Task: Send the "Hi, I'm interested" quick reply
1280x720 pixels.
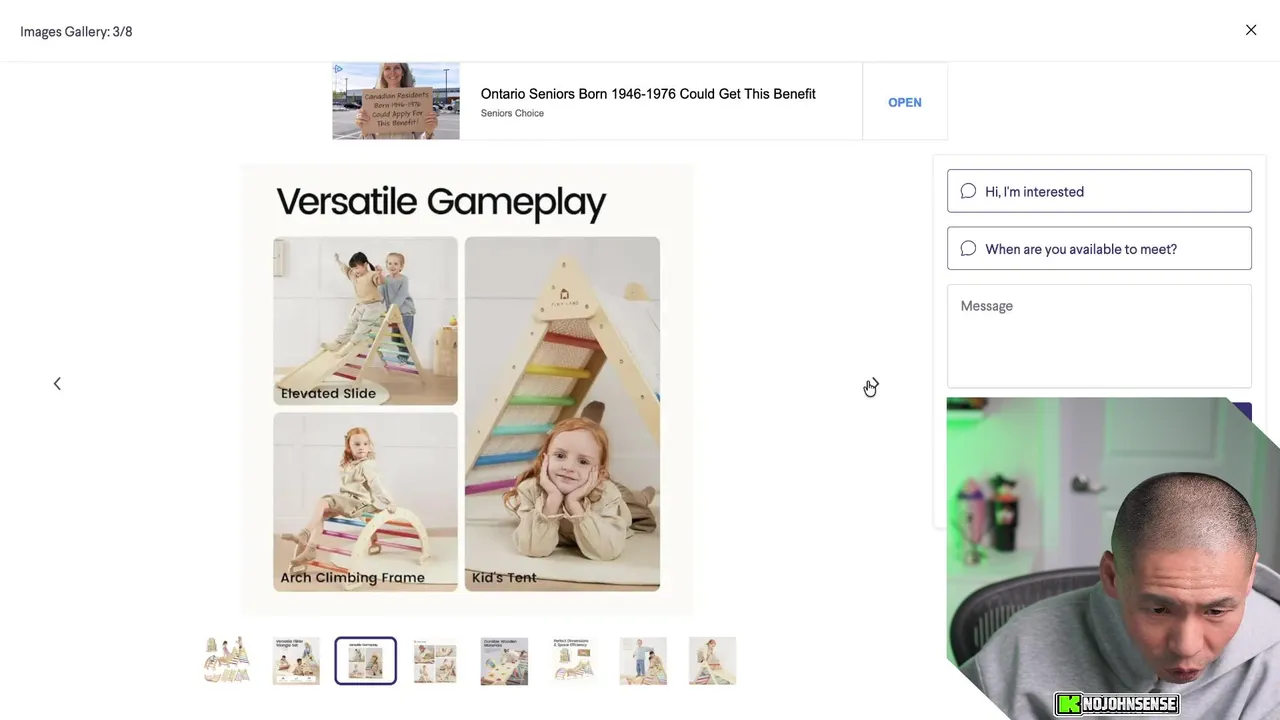Action: (x=1099, y=191)
